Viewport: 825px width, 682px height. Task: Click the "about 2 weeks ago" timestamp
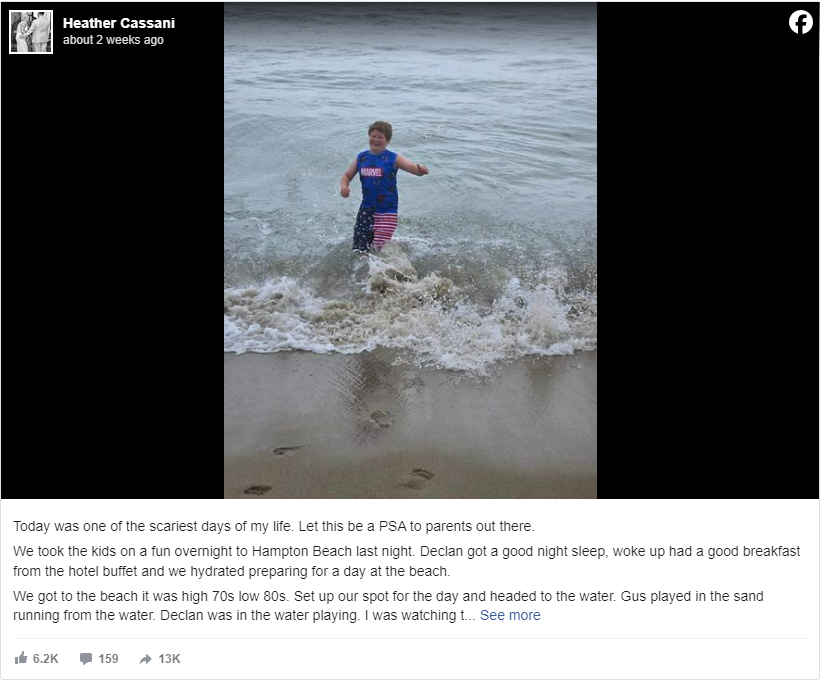113,40
